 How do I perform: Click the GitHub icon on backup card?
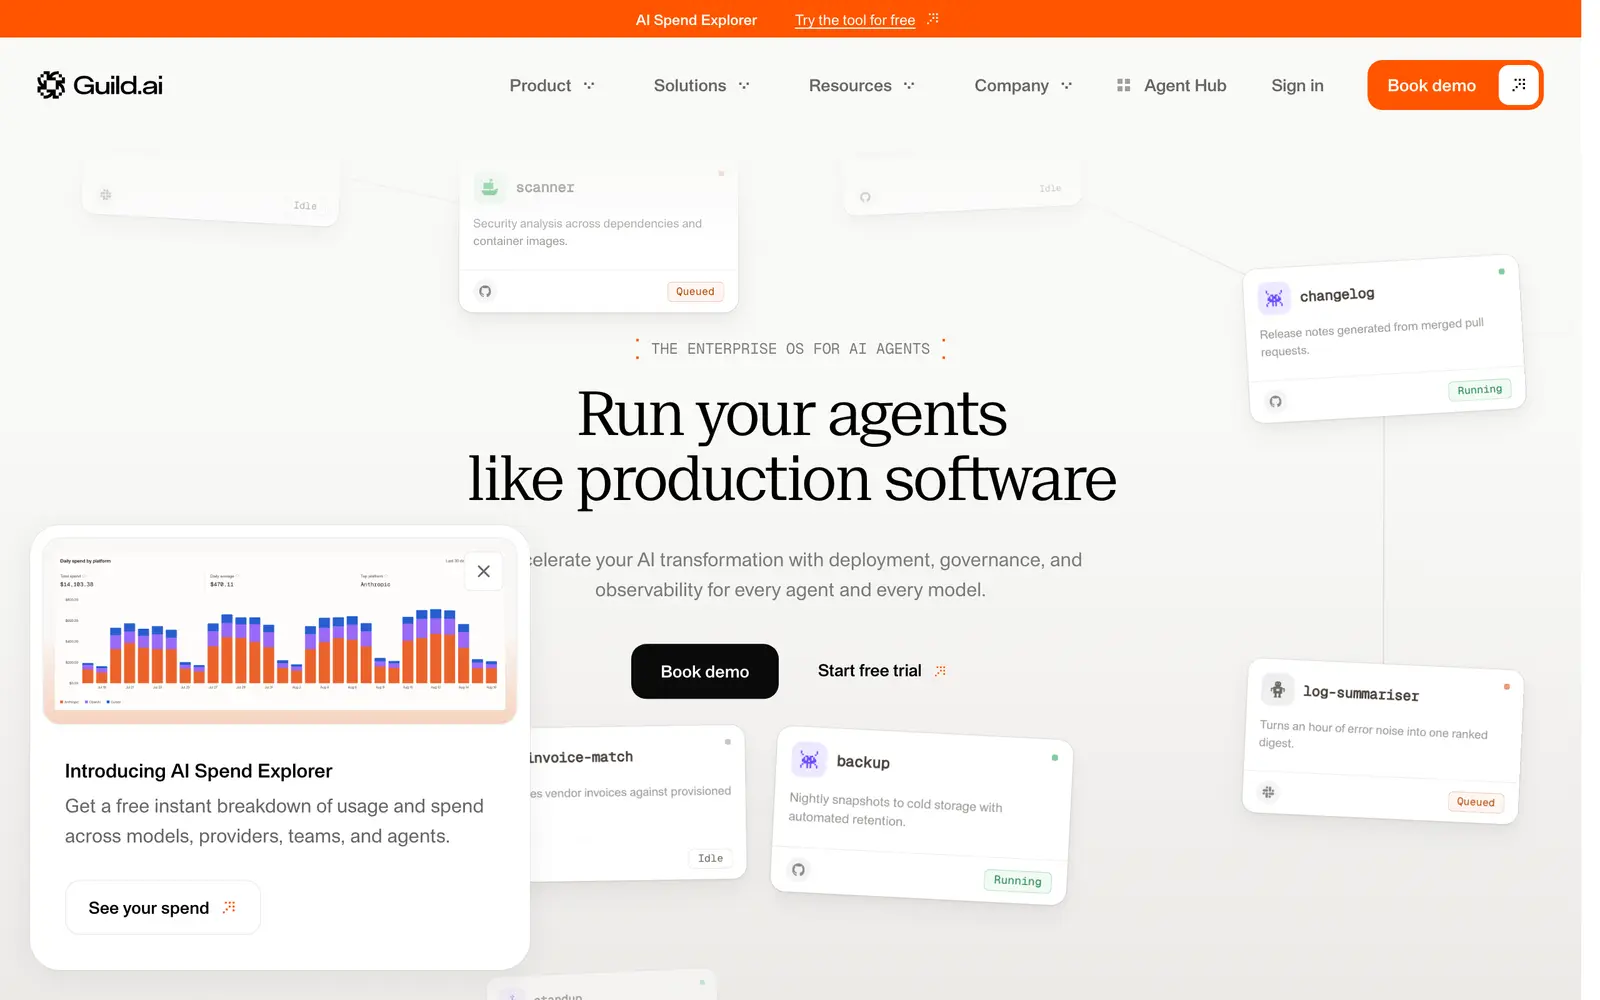798,869
